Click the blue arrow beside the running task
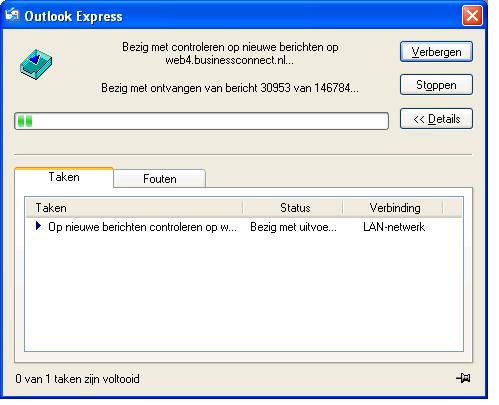This screenshot has width=499, height=405. point(38,226)
